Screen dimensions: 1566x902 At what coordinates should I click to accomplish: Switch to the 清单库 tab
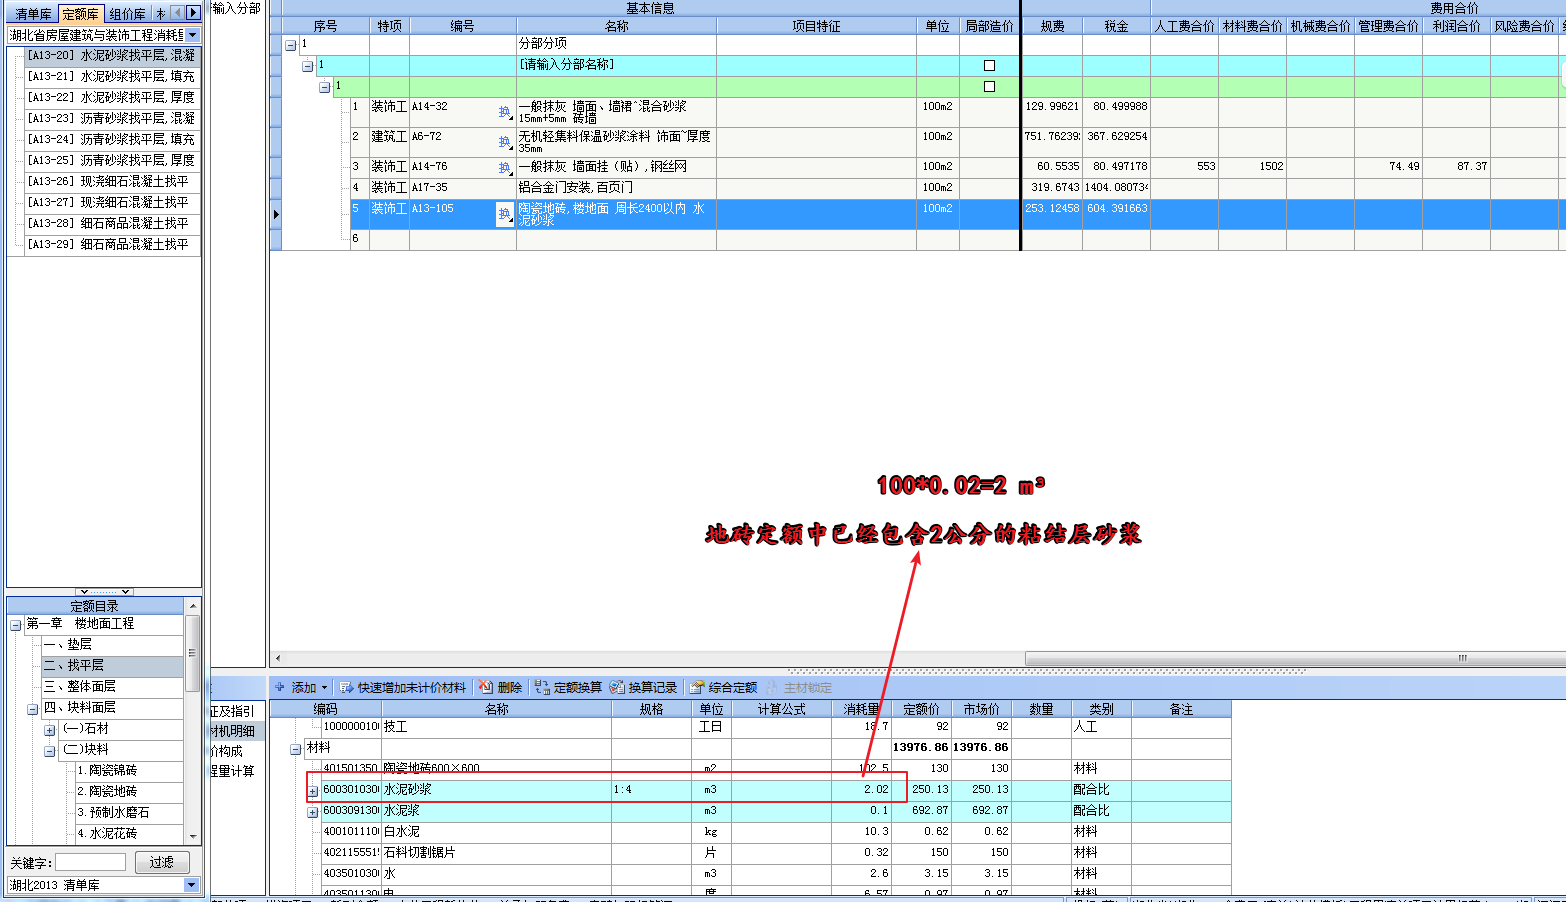33,14
